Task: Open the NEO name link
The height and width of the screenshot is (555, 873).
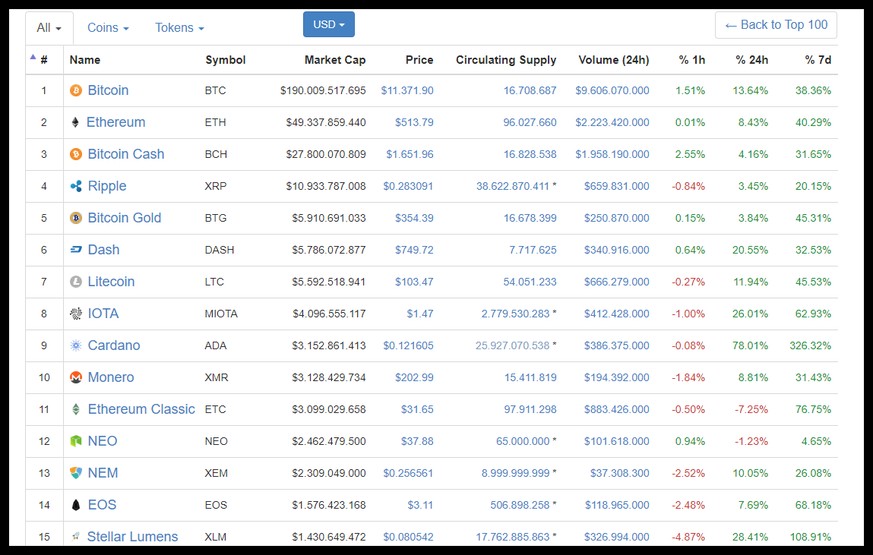Action: (x=102, y=441)
